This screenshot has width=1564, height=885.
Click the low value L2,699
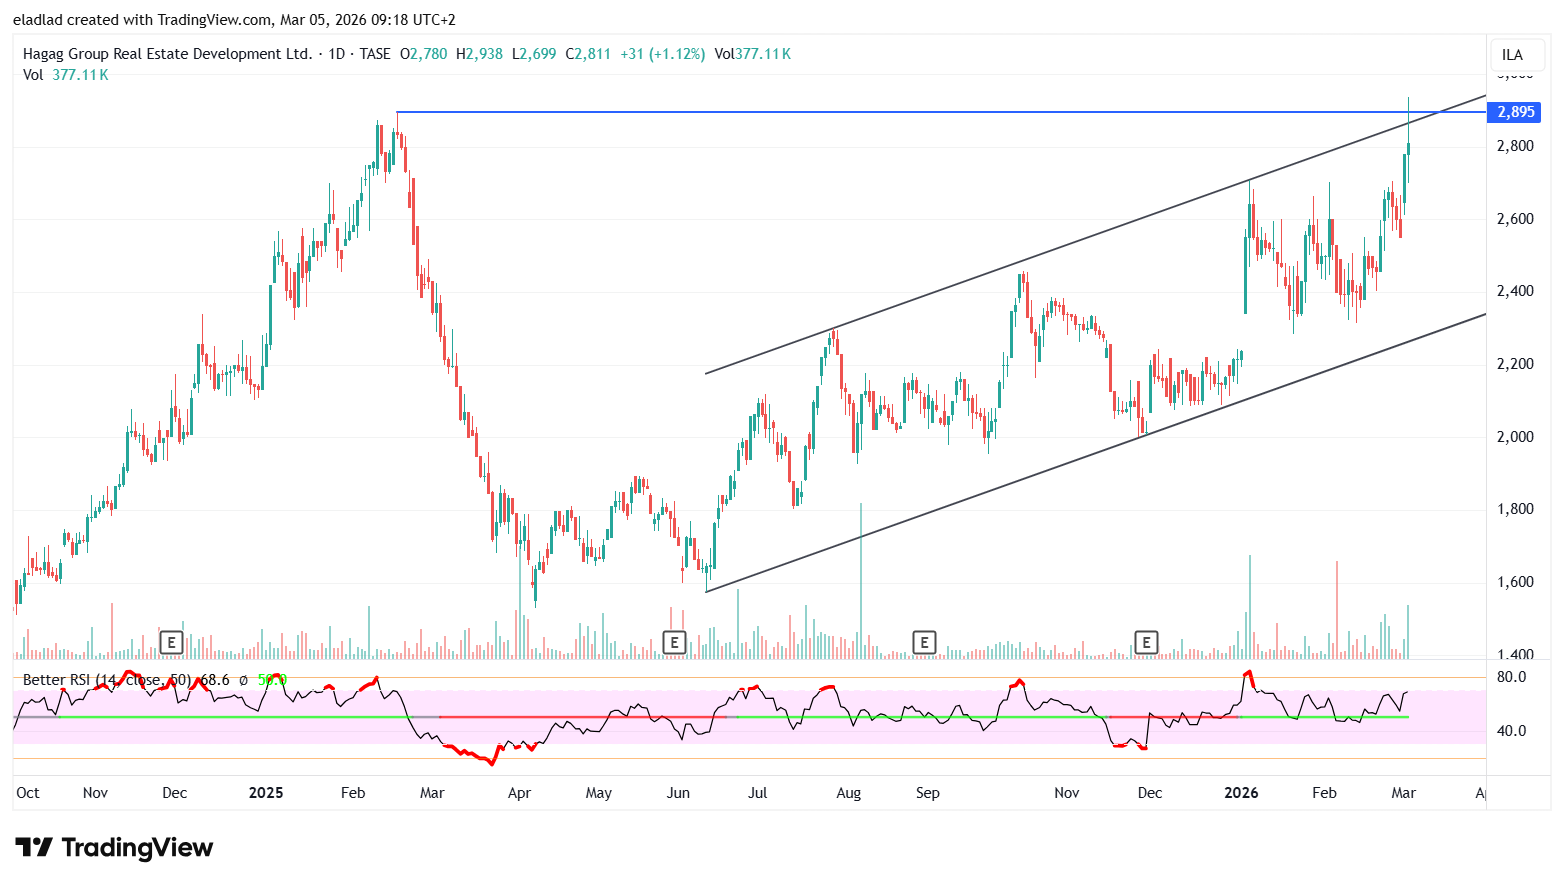534,54
